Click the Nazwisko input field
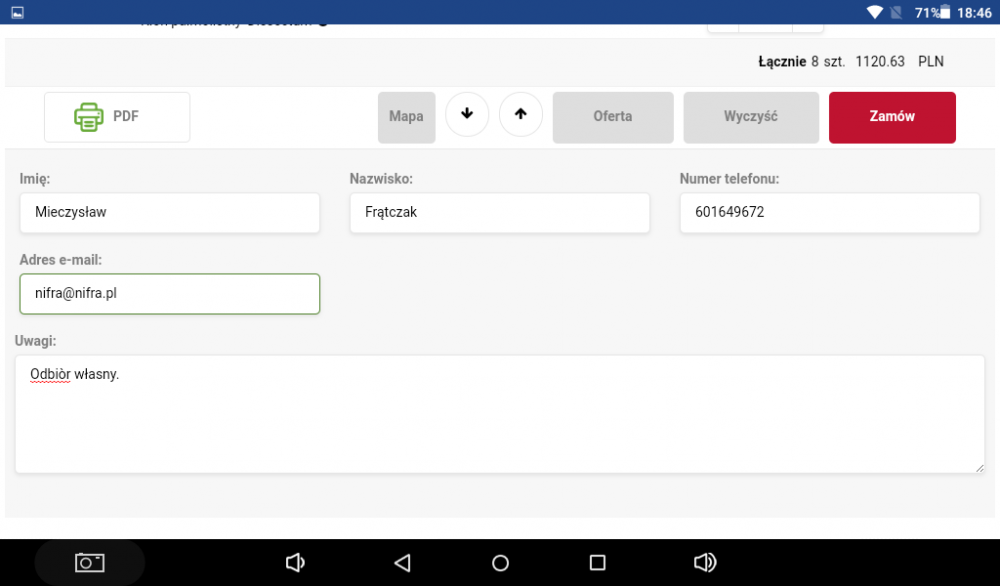The width and height of the screenshot is (1000, 586). click(x=500, y=213)
